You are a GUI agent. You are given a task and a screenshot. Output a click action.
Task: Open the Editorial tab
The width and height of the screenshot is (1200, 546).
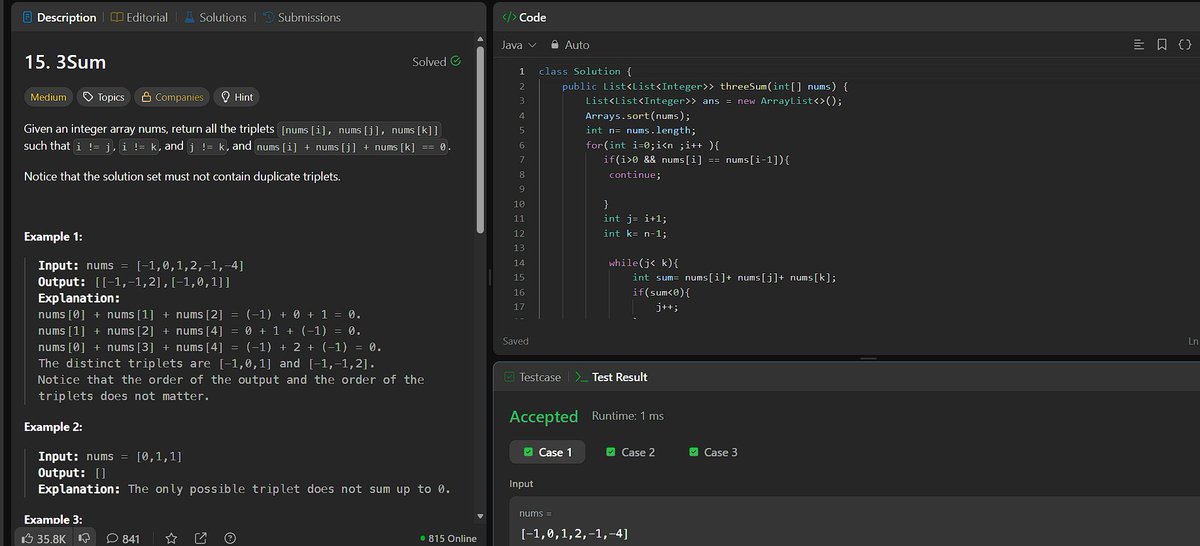[139, 17]
